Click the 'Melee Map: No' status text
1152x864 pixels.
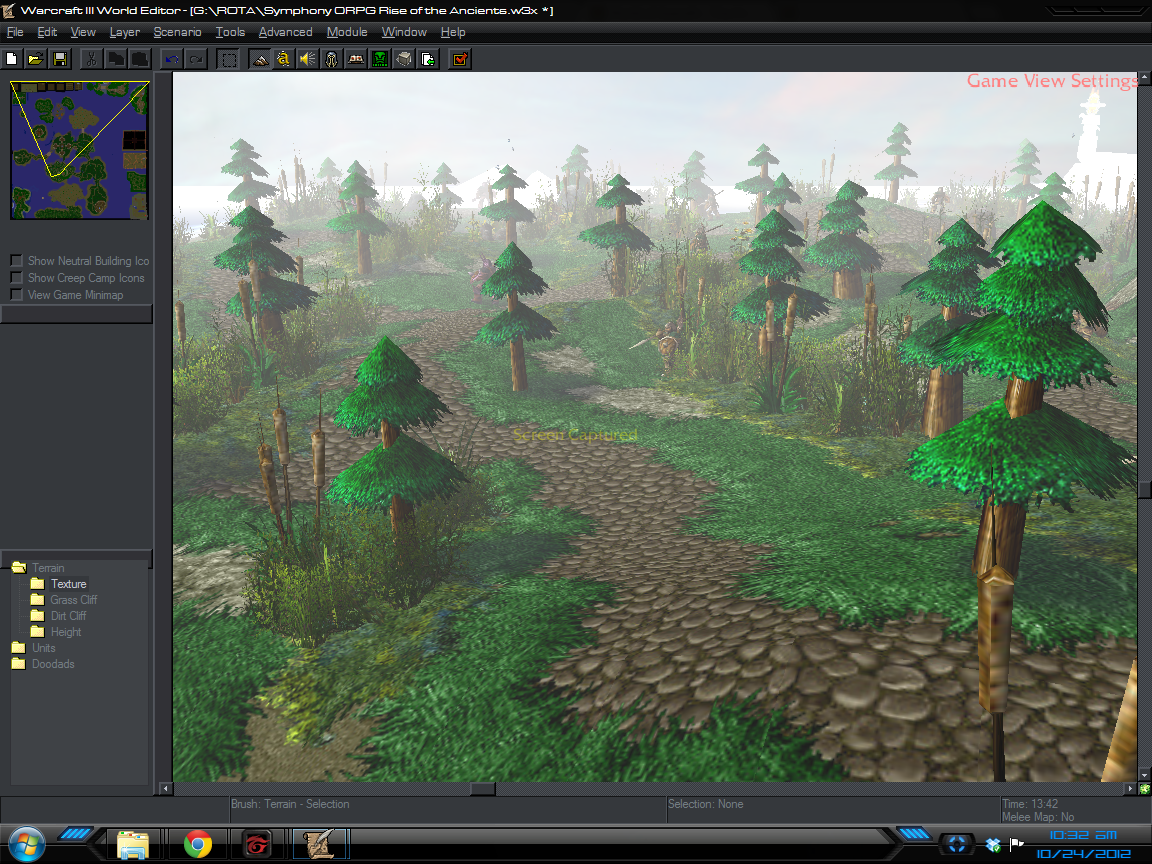[x=1037, y=817]
